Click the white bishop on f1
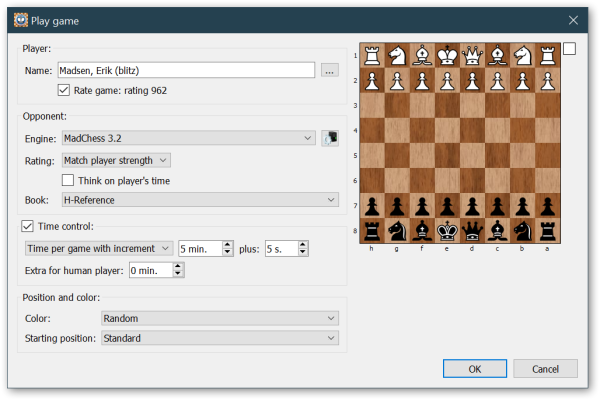This screenshot has height=400, width=600. pos(422,56)
